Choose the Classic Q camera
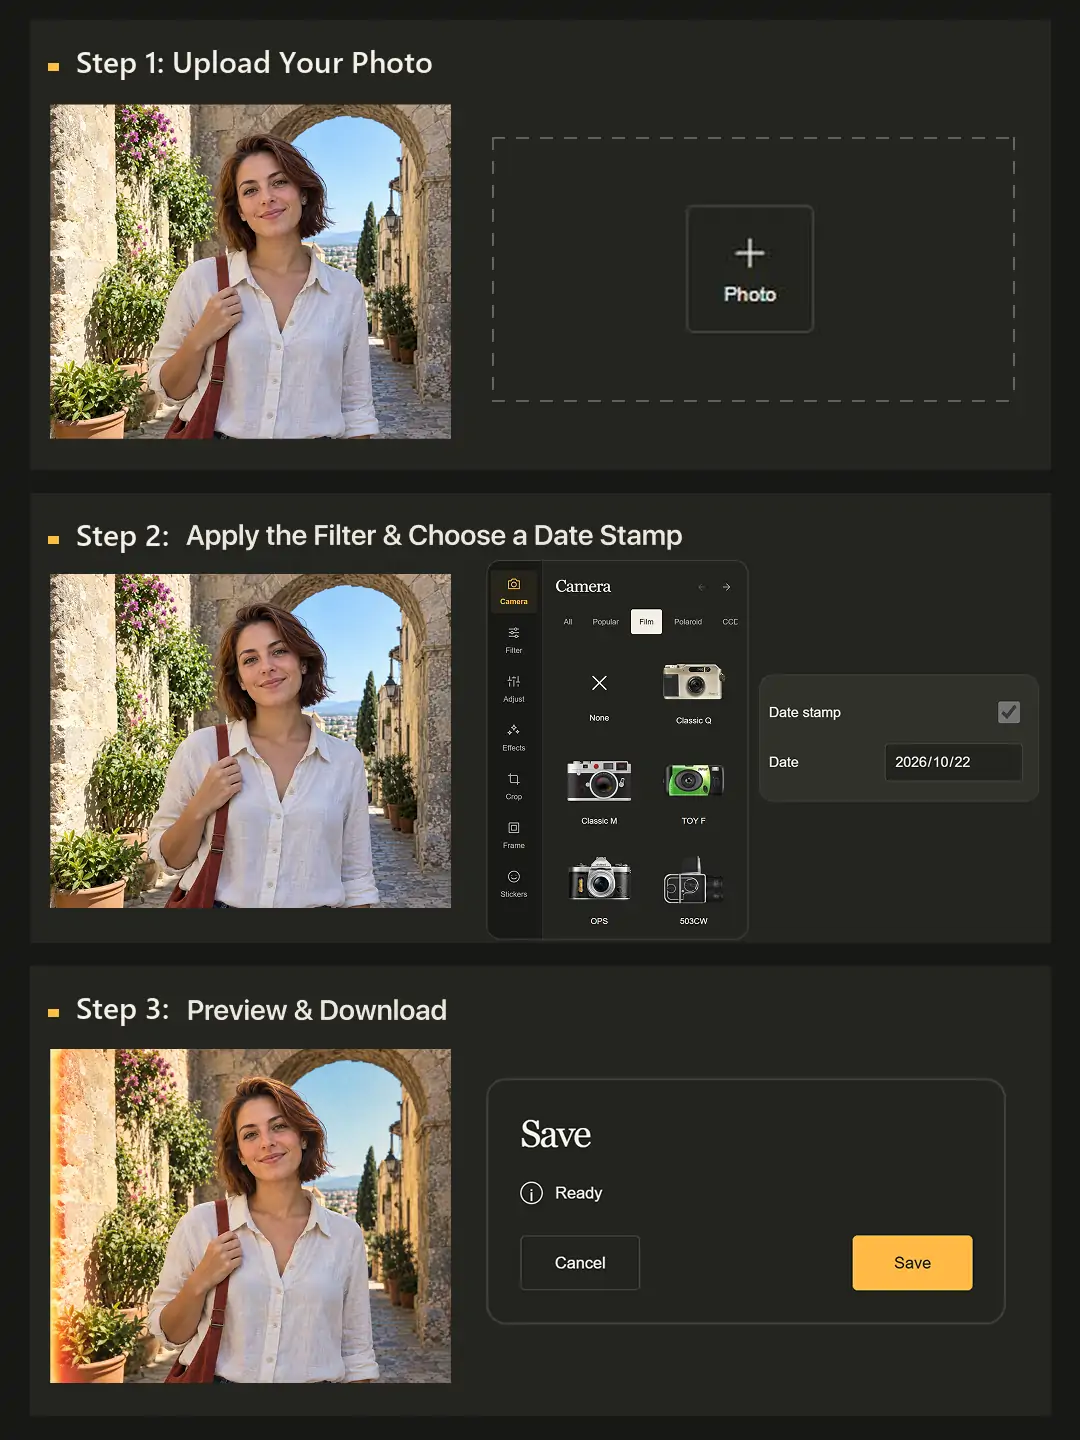This screenshot has width=1080, height=1440. click(694, 693)
